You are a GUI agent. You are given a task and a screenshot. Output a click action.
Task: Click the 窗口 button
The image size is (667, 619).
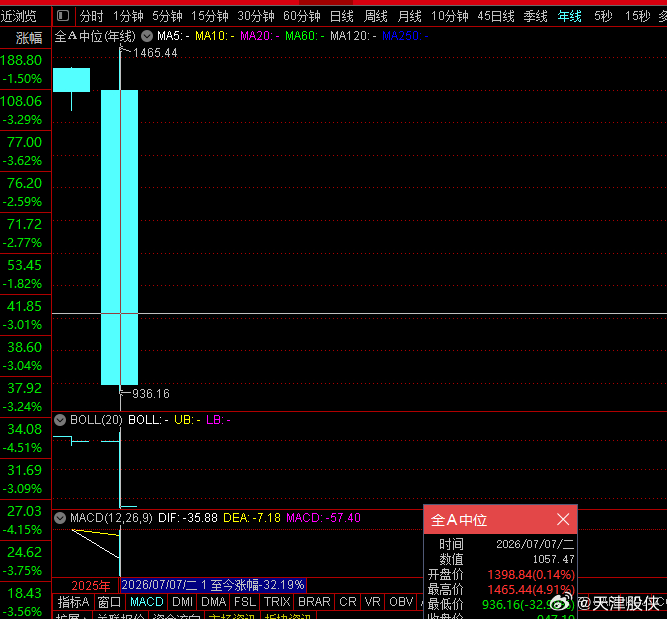109,602
